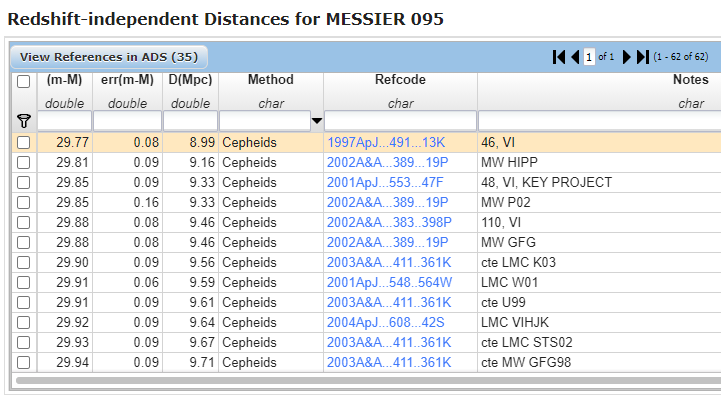721x399 pixels.
Task: Click the Refcode filter input field
Action: click(400, 121)
